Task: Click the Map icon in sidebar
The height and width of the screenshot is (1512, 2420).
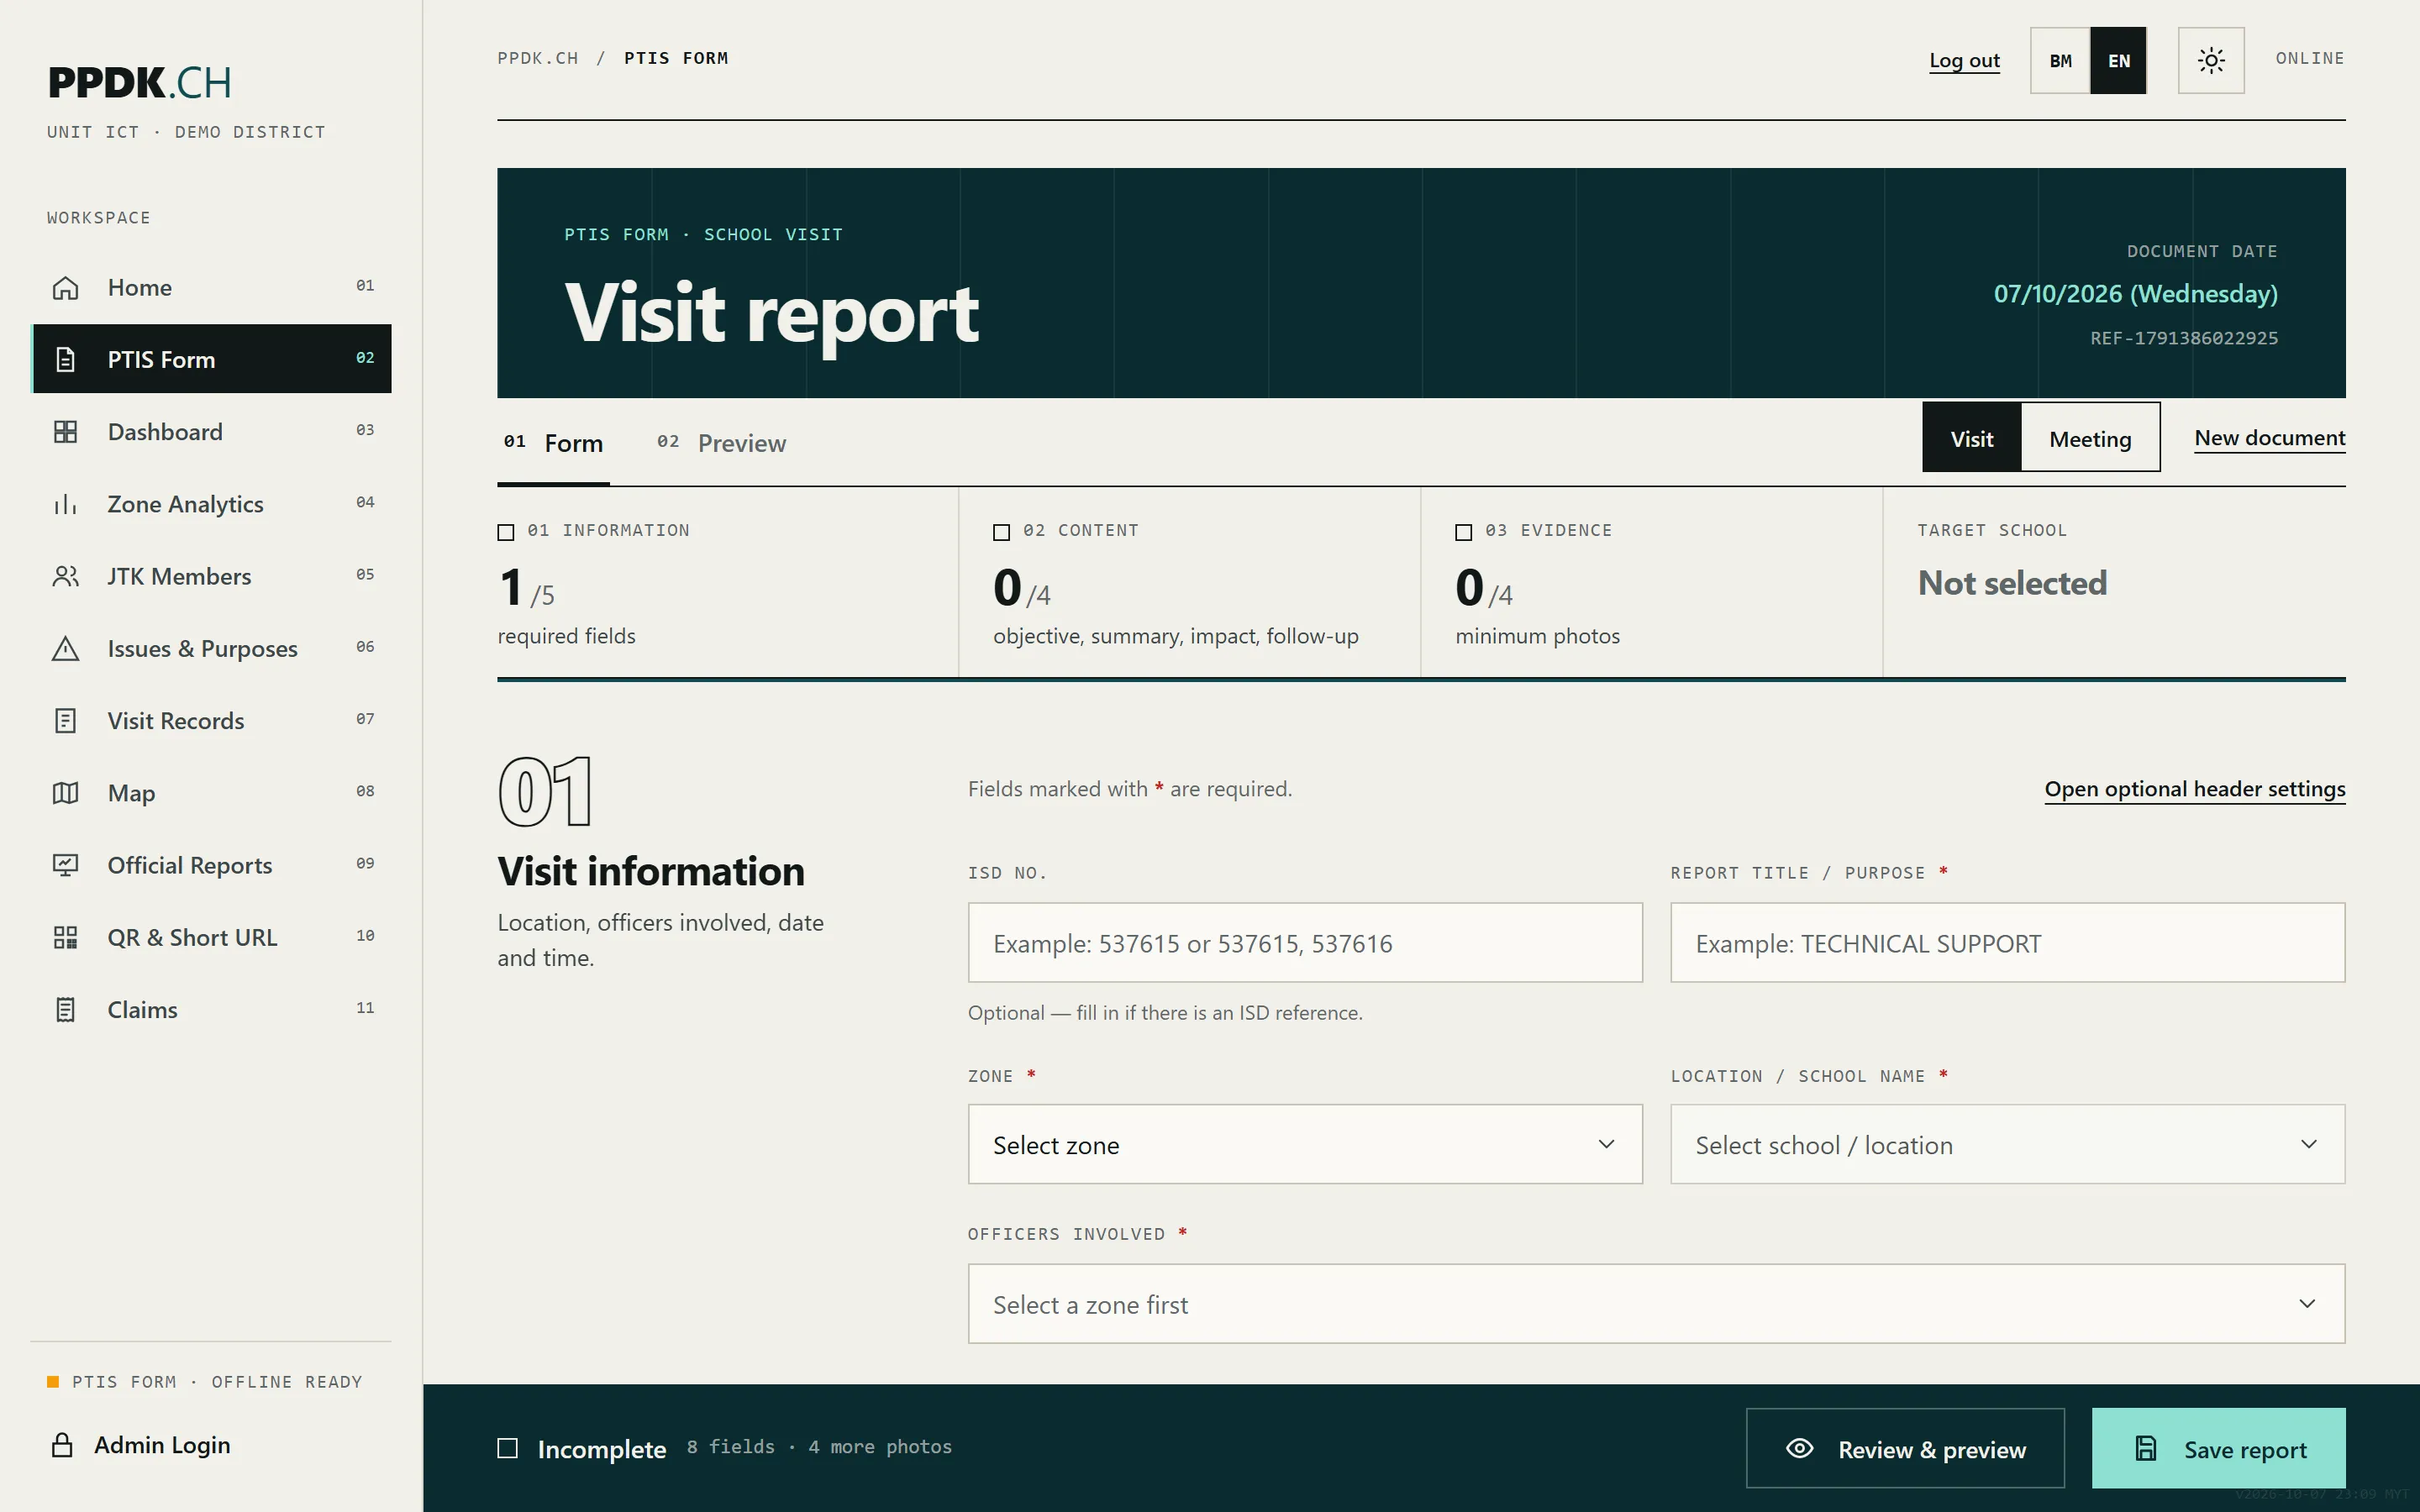Action: tap(65, 793)
